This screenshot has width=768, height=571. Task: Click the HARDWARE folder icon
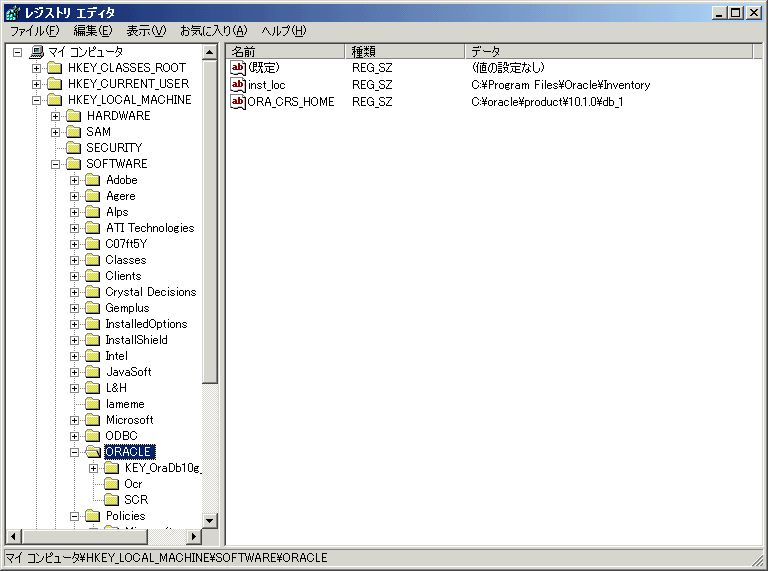pyautogui.click(x=73, y=116)
